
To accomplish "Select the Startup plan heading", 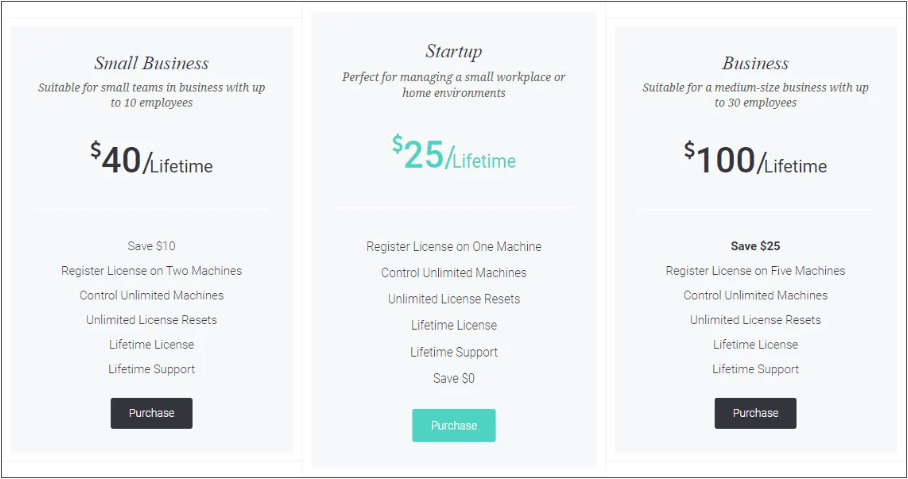I will [453, 52].
